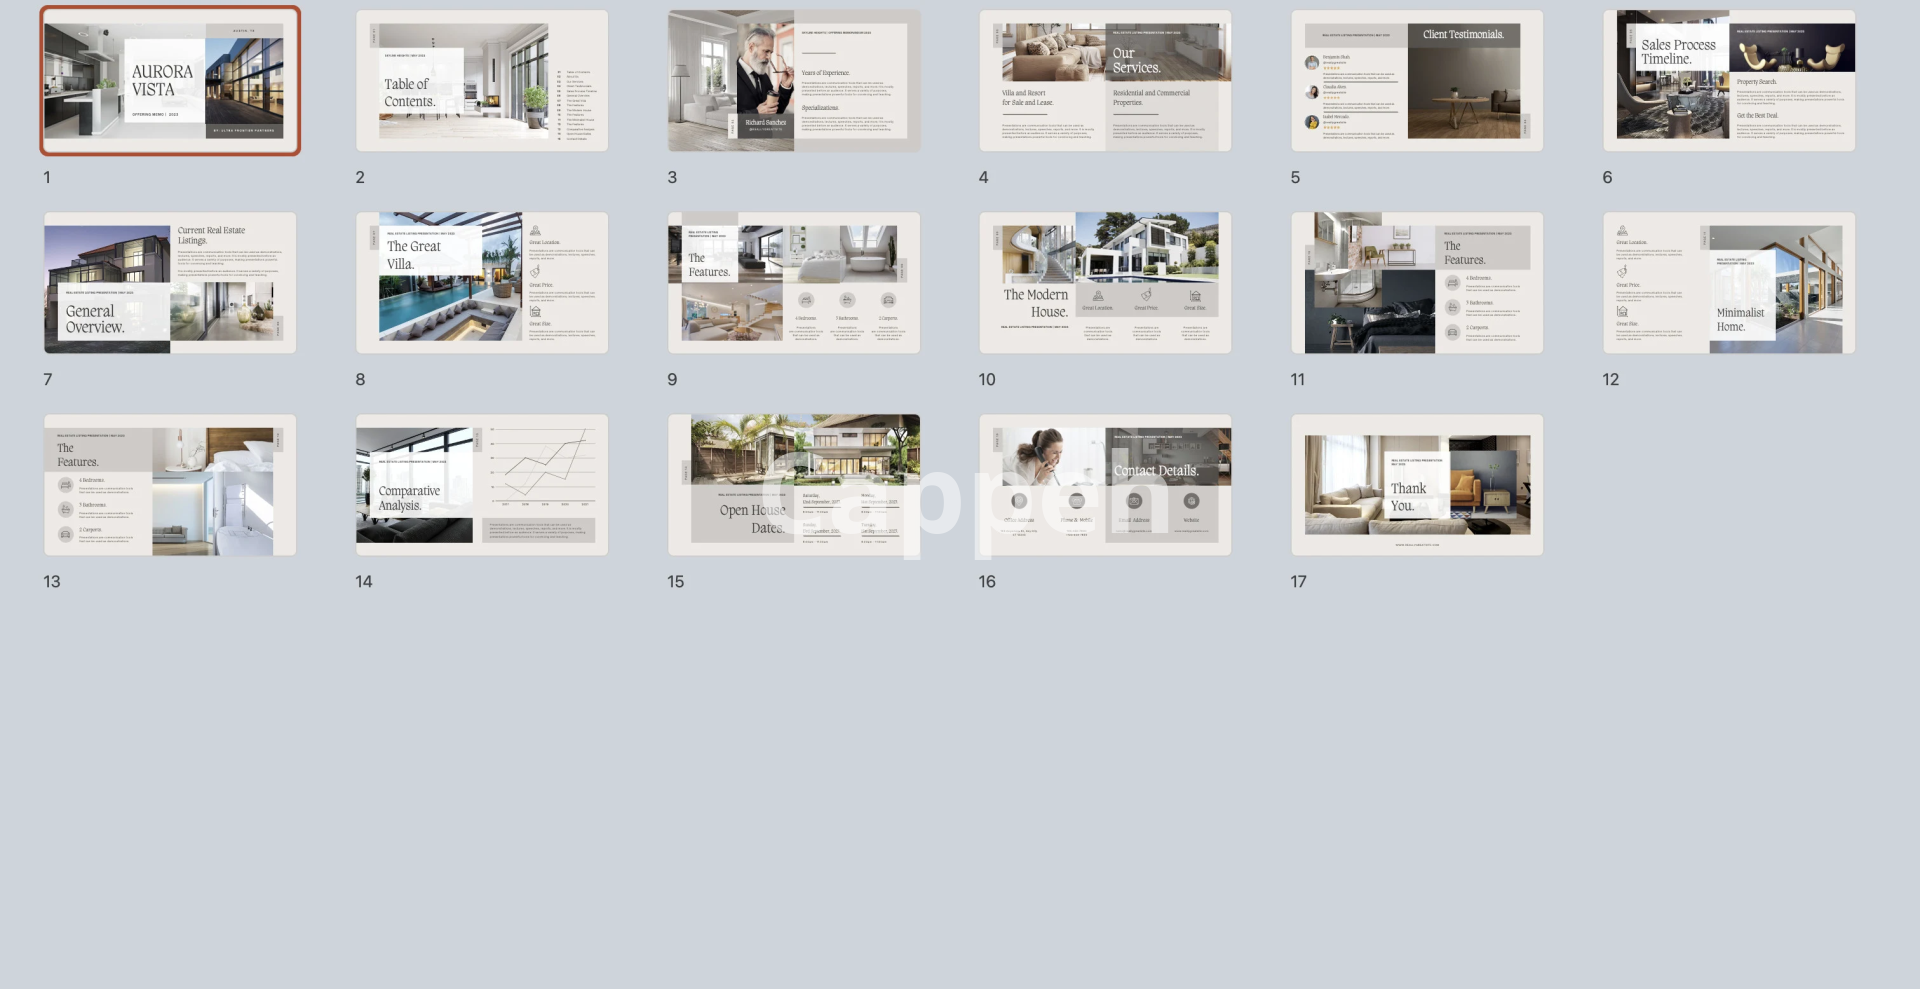
Task: Click The Great Villa slide thumbnail
Action: 482,283
